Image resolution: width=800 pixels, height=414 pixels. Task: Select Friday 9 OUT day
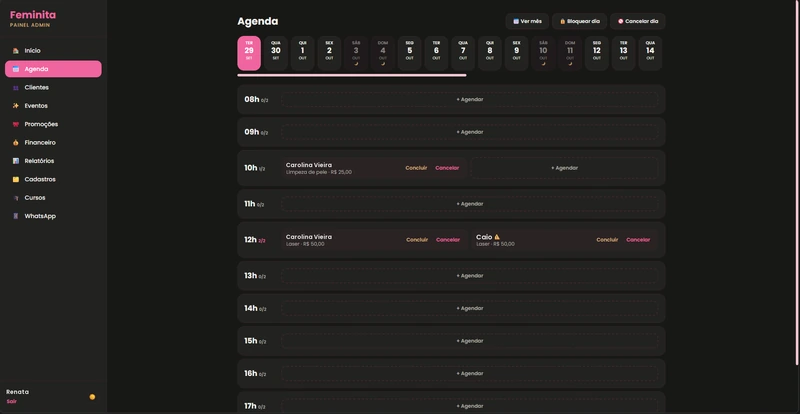tap(516, 53)
